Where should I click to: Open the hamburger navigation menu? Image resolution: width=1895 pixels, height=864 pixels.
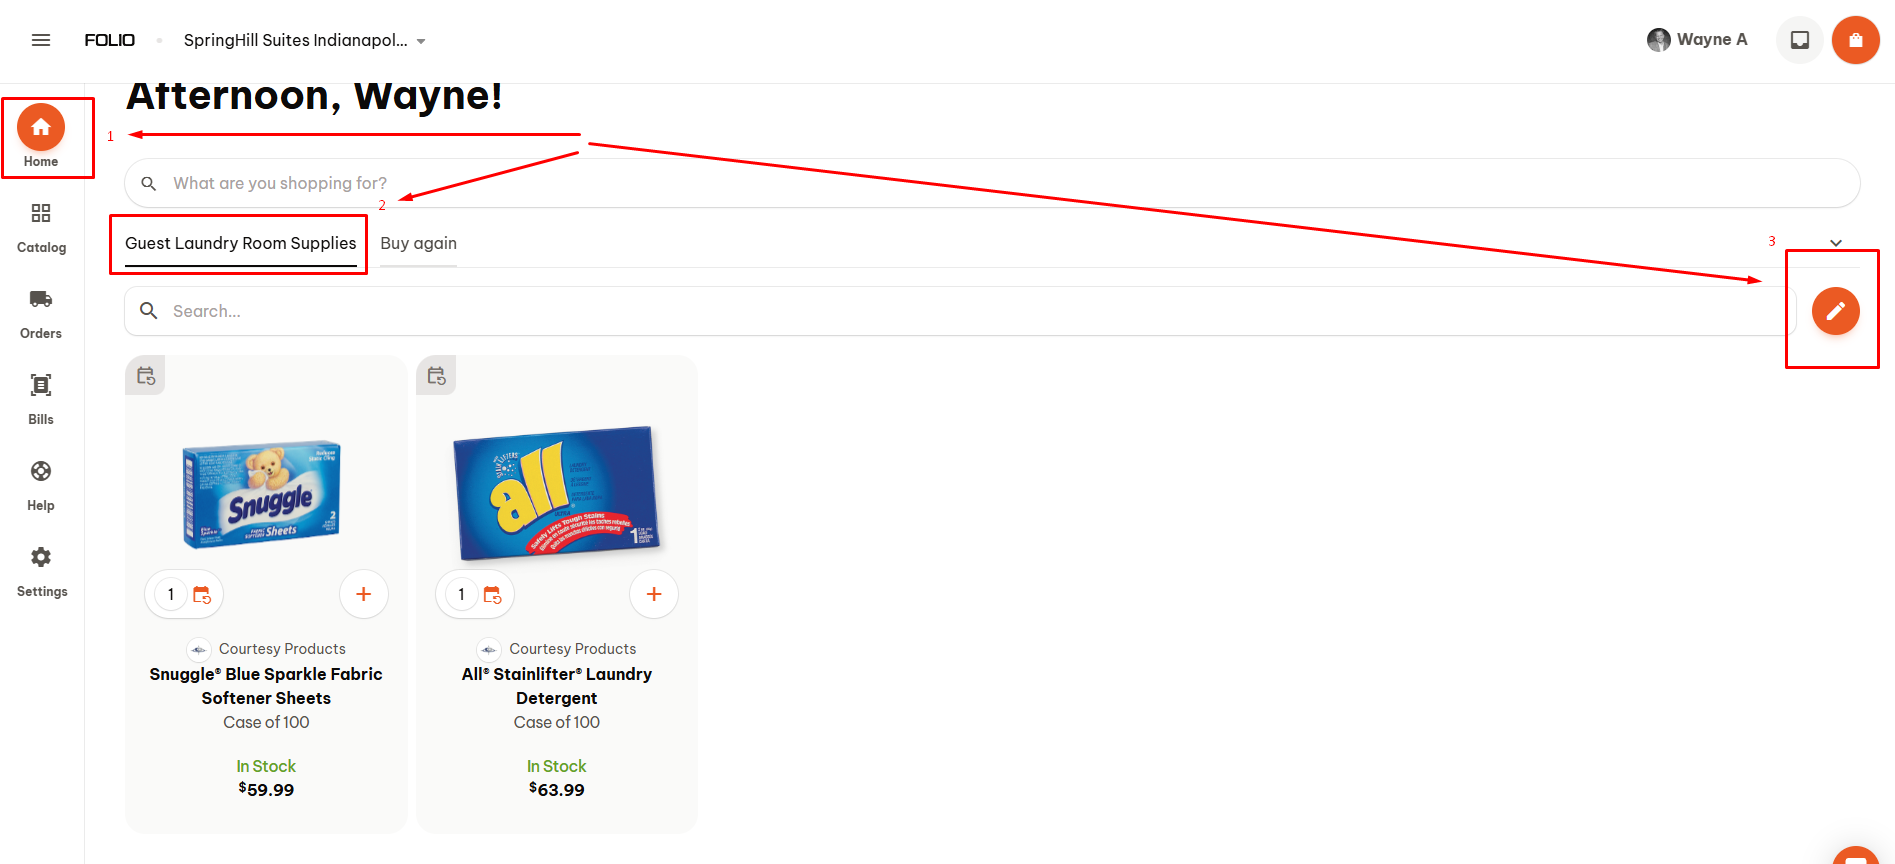click(x=41, y=40)
